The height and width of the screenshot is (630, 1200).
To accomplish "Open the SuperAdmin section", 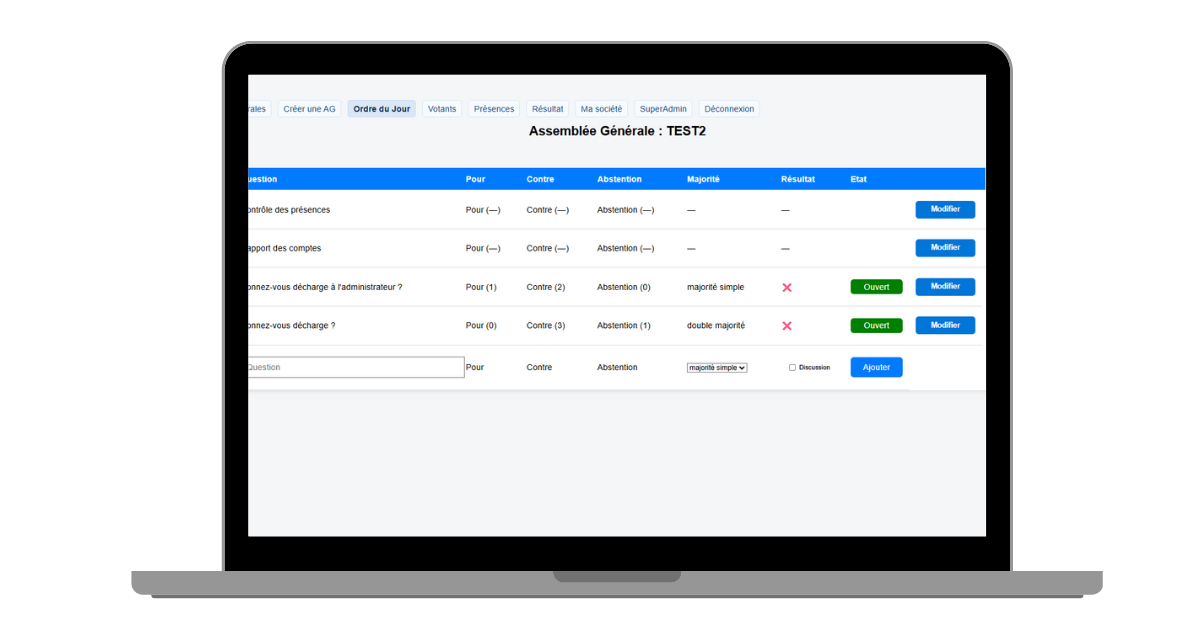I will click(x=663, y=109).
